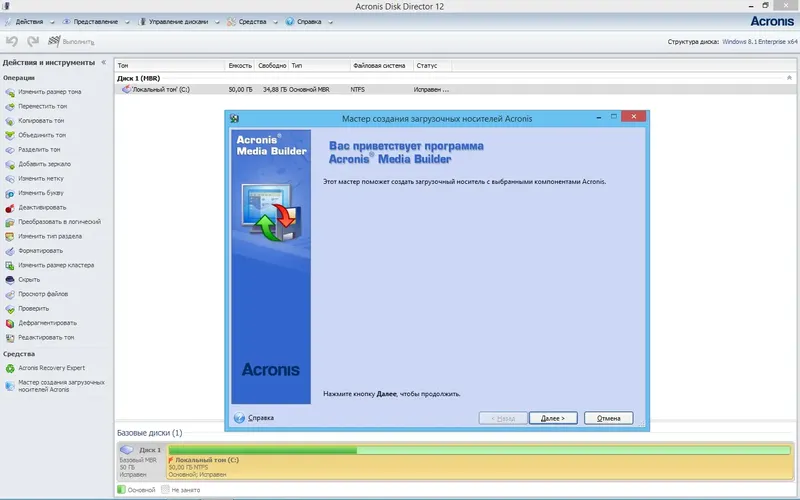This screenshot has width=800, height=500.
Task: Open the Управление дисками menu
Action: pyautogui.click(x=178, y=22)
